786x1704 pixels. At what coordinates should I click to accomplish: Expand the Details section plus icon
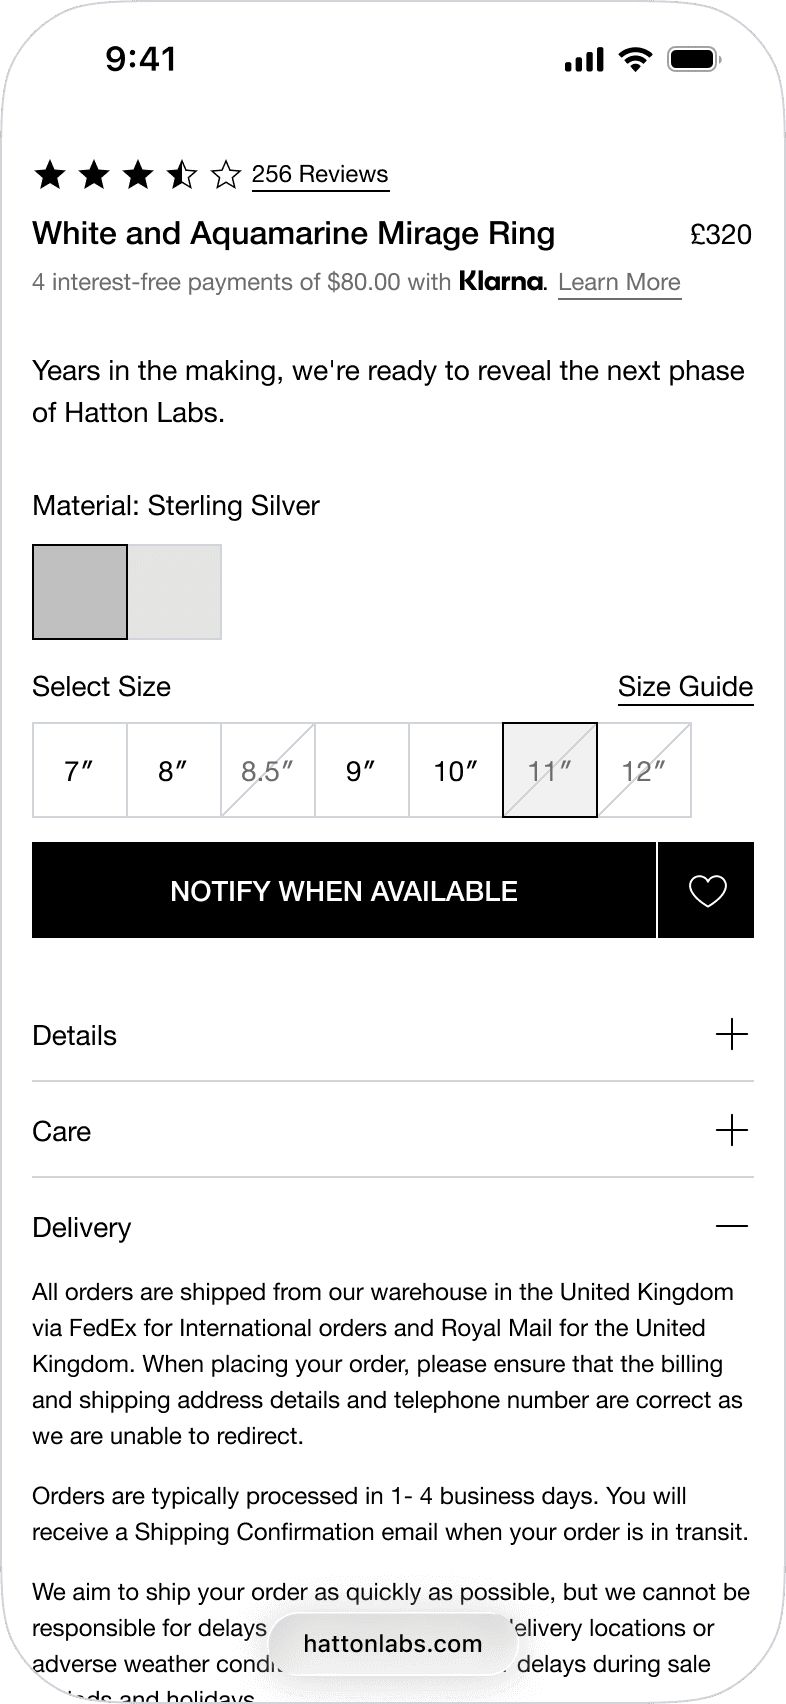point(732,1034)
